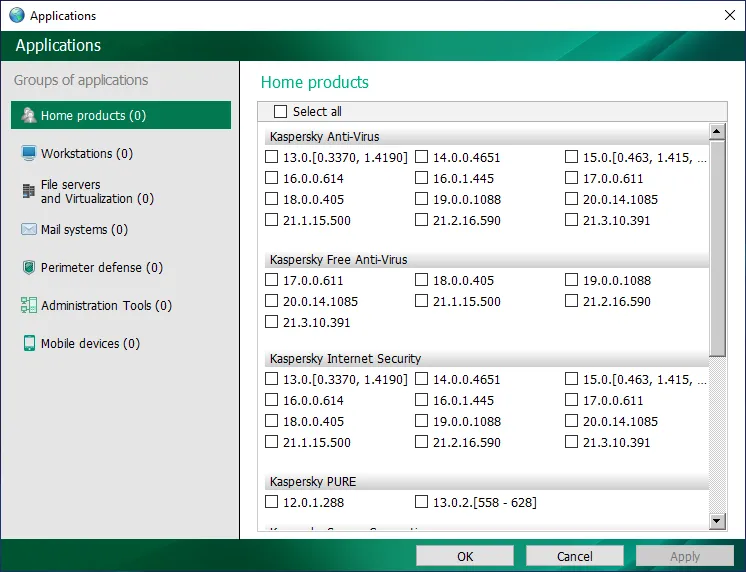746x572 pixels.
Task: Tick Kaspersky Internet Security 16.0.0.614
Action: (x=271, y=400)
